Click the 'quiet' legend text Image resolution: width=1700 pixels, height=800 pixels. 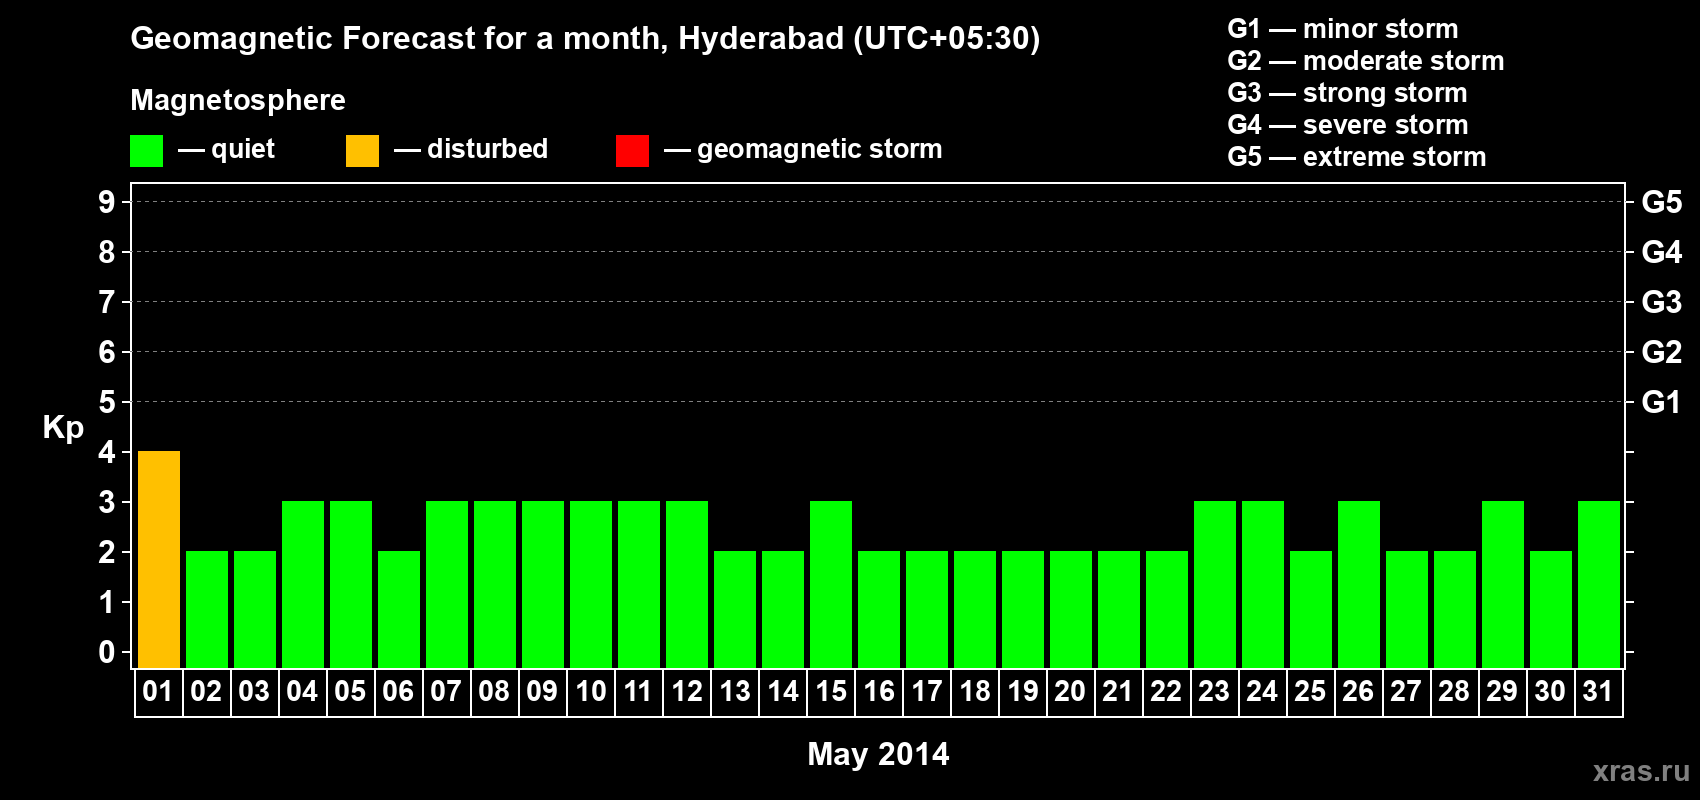pyautogui.click(x=243, y=149)
